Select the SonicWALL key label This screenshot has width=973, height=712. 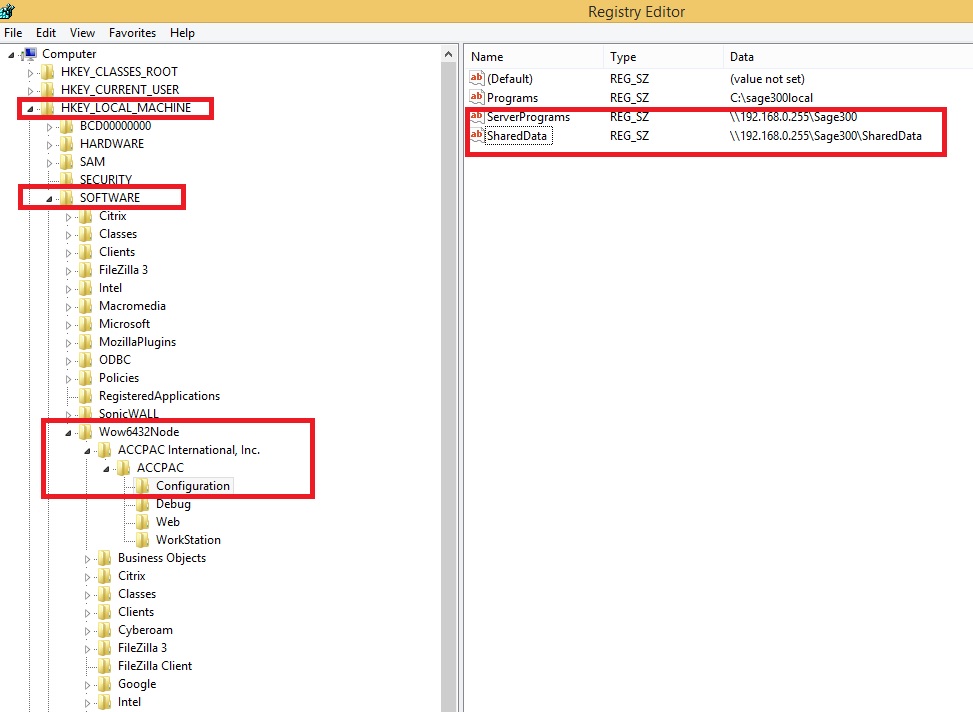coord(128,414)
